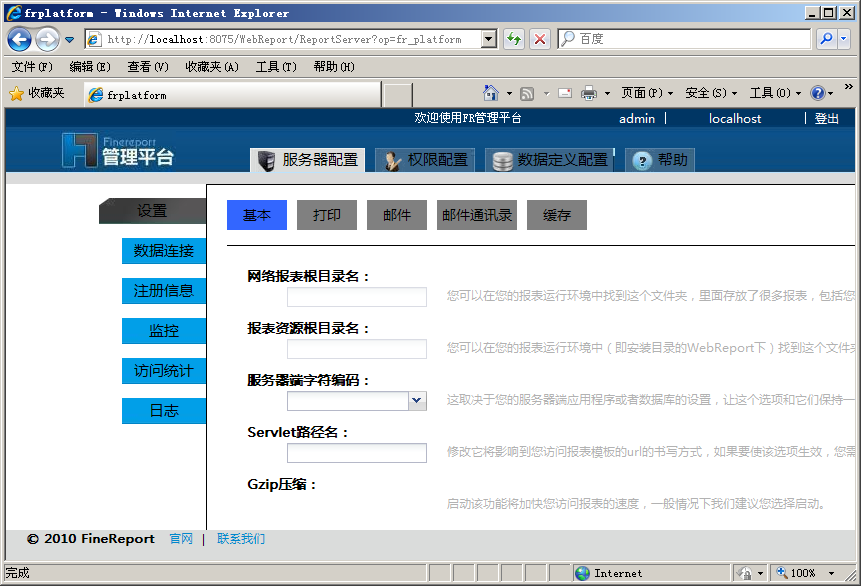Expand the address bar URL dropdown
The image size is (861, 586).
tap(489, 39)
